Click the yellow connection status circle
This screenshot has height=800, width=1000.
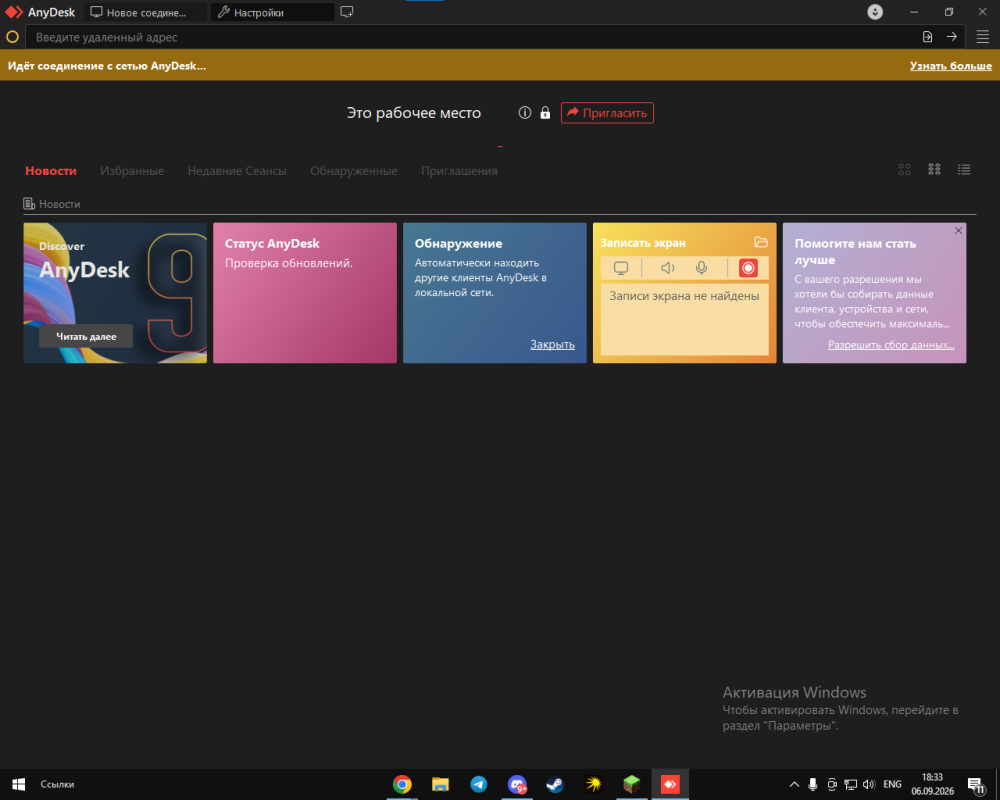pyautogui.click(x=12, y=37)
